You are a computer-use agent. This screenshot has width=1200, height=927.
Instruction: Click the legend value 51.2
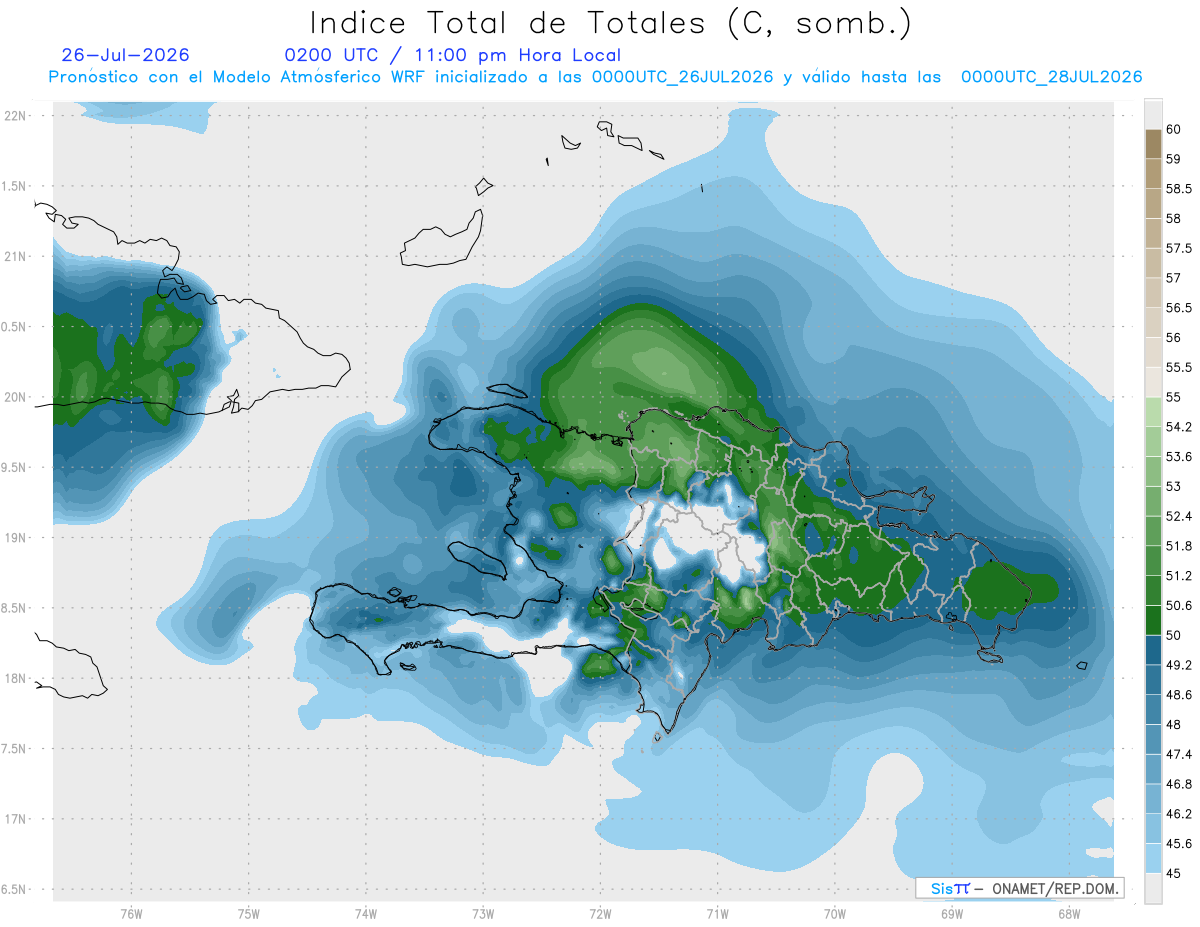[1180, 575]
